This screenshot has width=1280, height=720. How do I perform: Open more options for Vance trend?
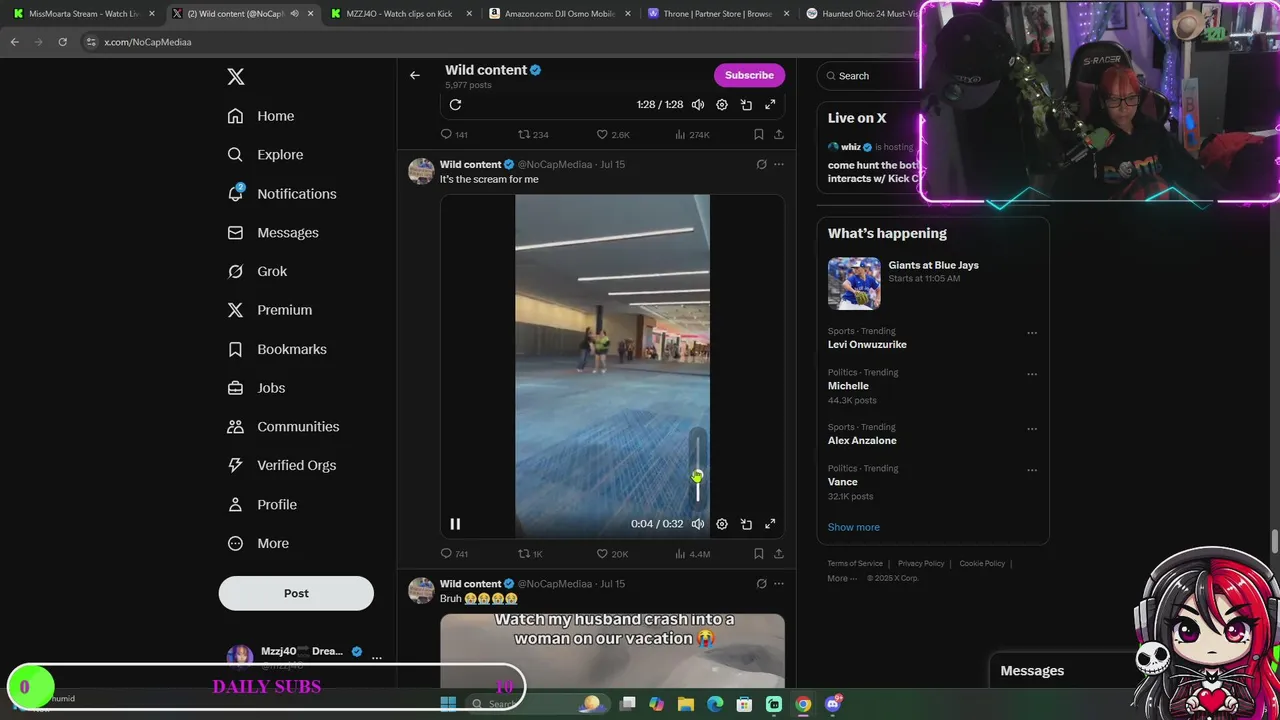point(1032,470)
